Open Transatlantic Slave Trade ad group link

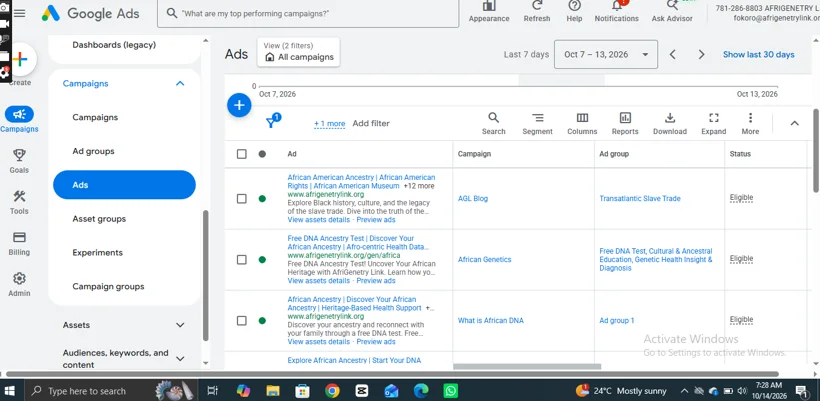pyautogui.click(x=640, y=199)
